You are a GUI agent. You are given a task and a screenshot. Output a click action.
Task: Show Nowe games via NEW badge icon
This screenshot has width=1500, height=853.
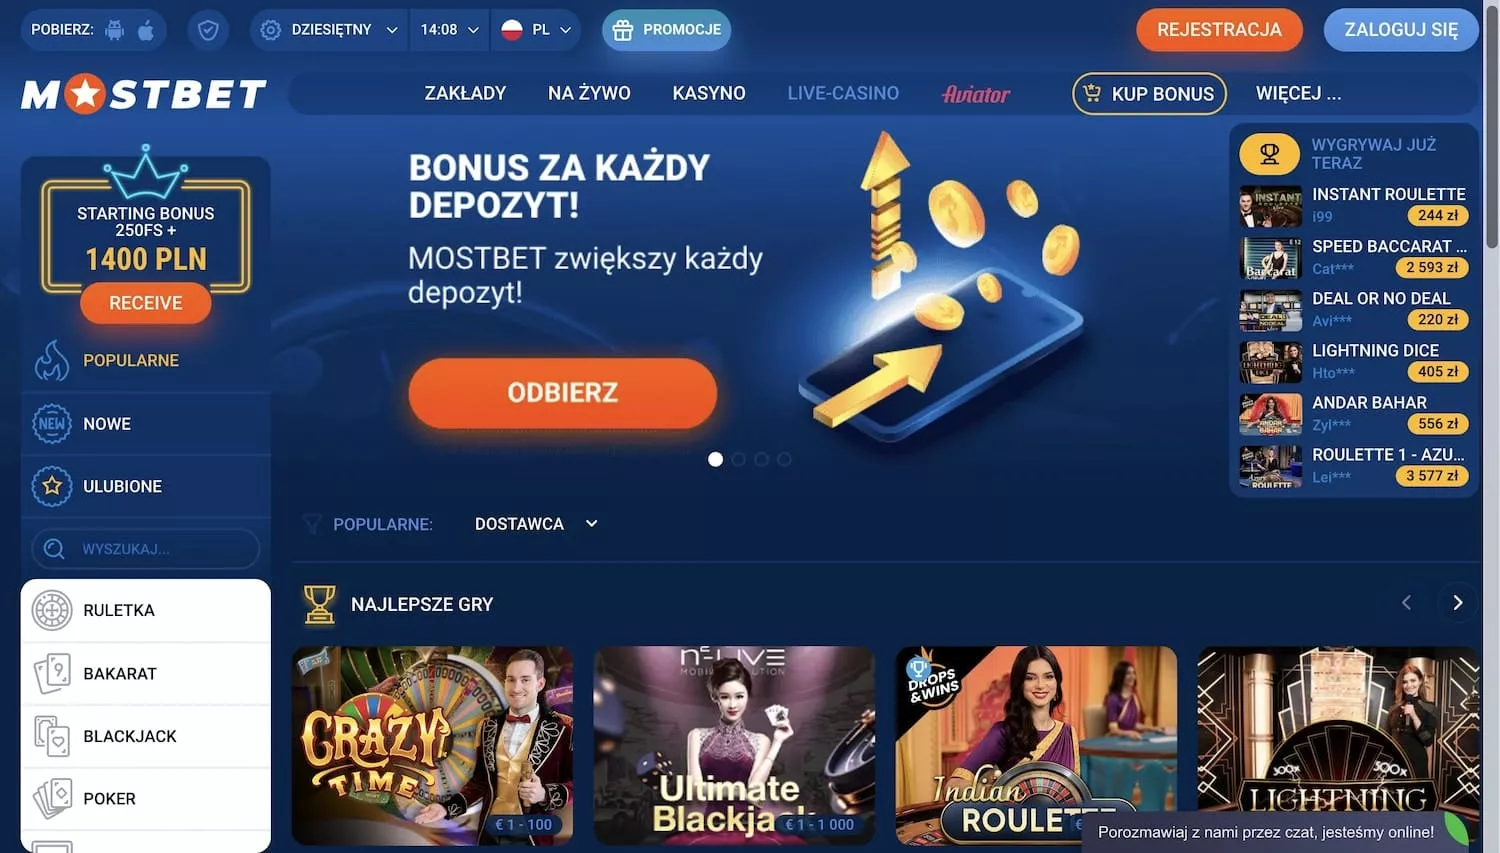(52, 423)
